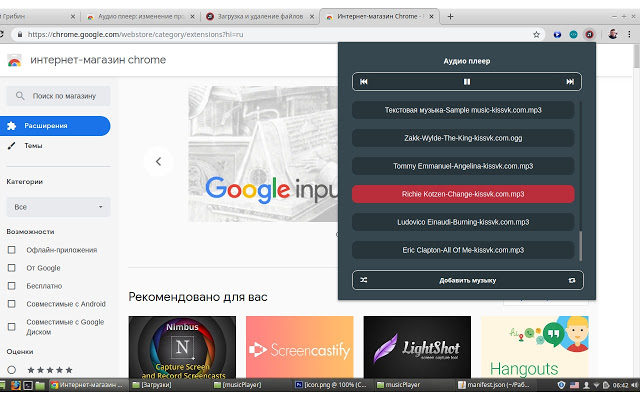Open Google Input banner image

(x=263, y=154)
